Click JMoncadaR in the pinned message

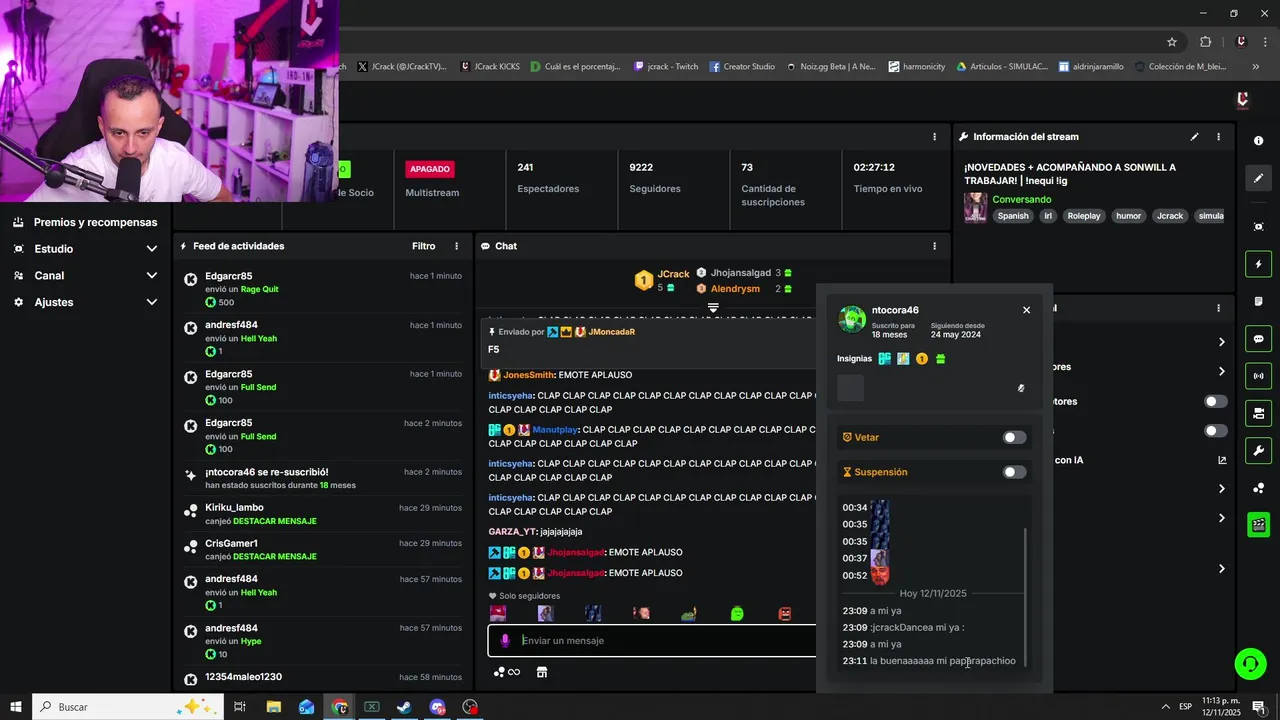pyautogui.click(x=612, y=331)
